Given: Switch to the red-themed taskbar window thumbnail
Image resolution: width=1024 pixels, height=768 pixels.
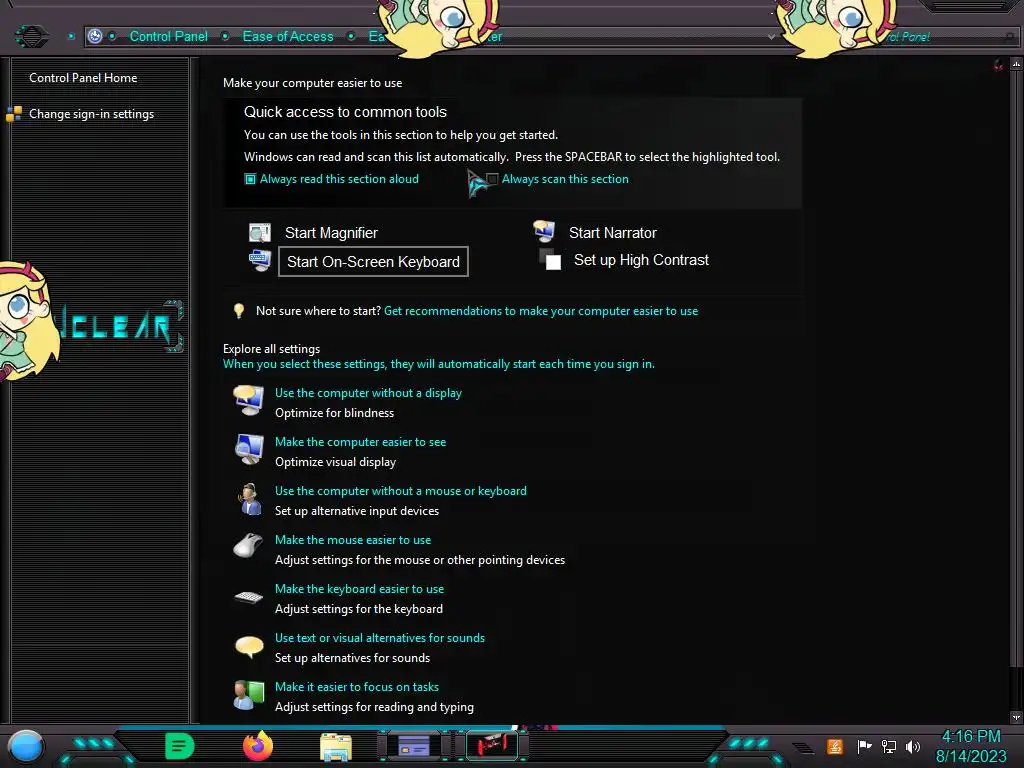Looking at the screenshot, I should coord(492,746).
